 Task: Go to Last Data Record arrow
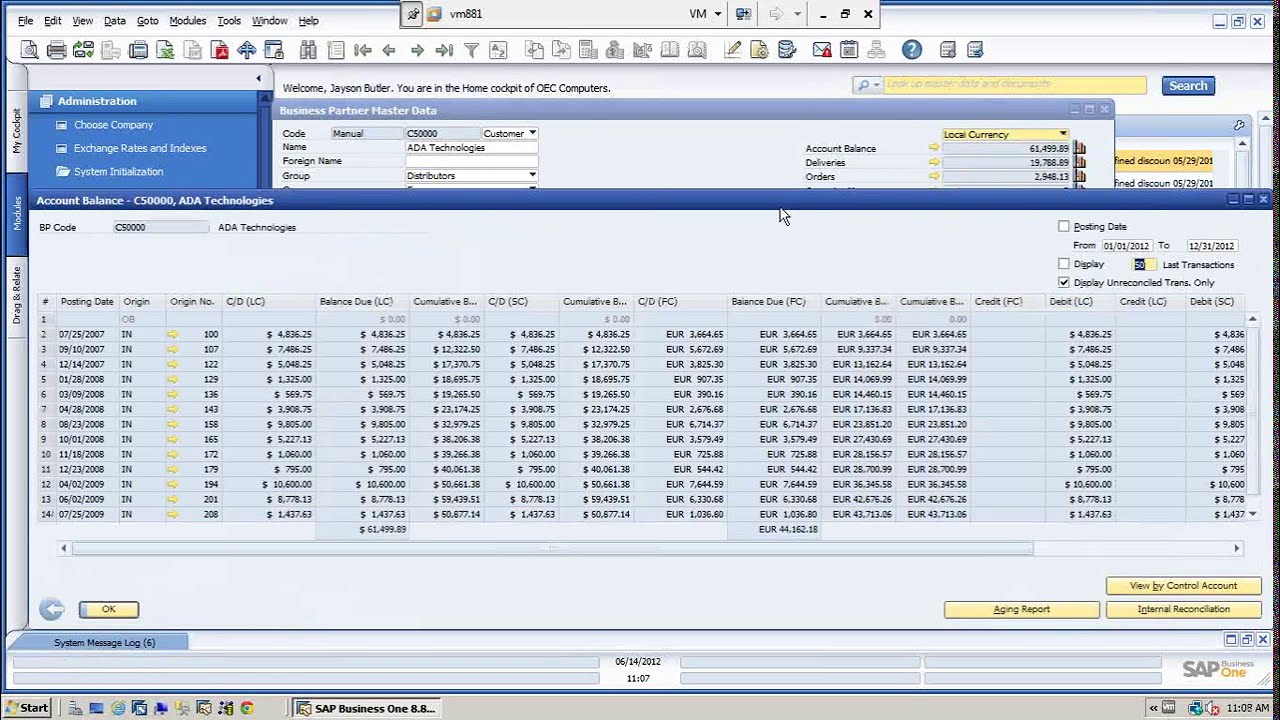[x=444, y=50]
